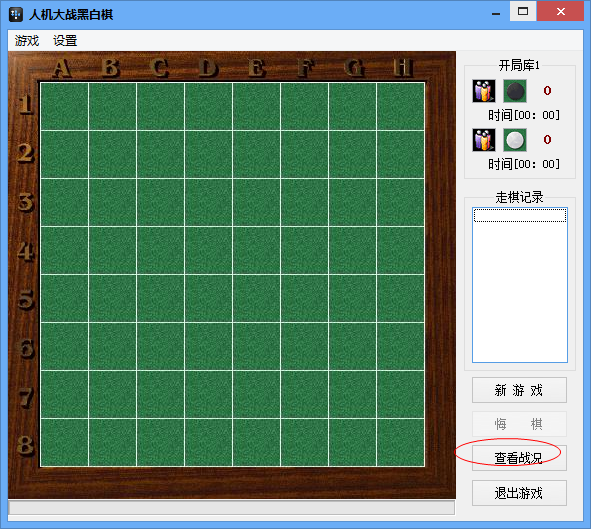Open the 设置 menu
This screenshot has width=591, height=529.
coord(65,40)
